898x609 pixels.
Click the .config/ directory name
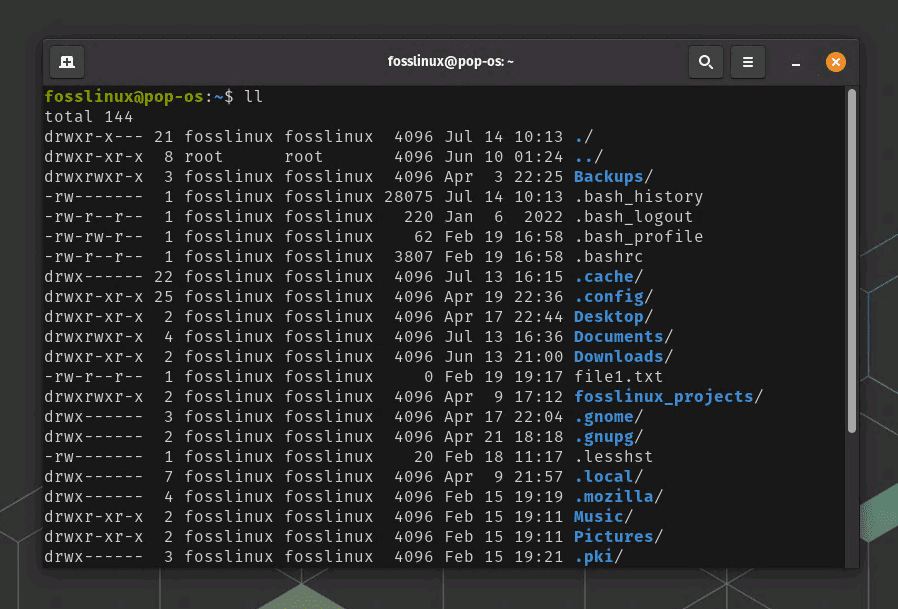click(613, 297)
